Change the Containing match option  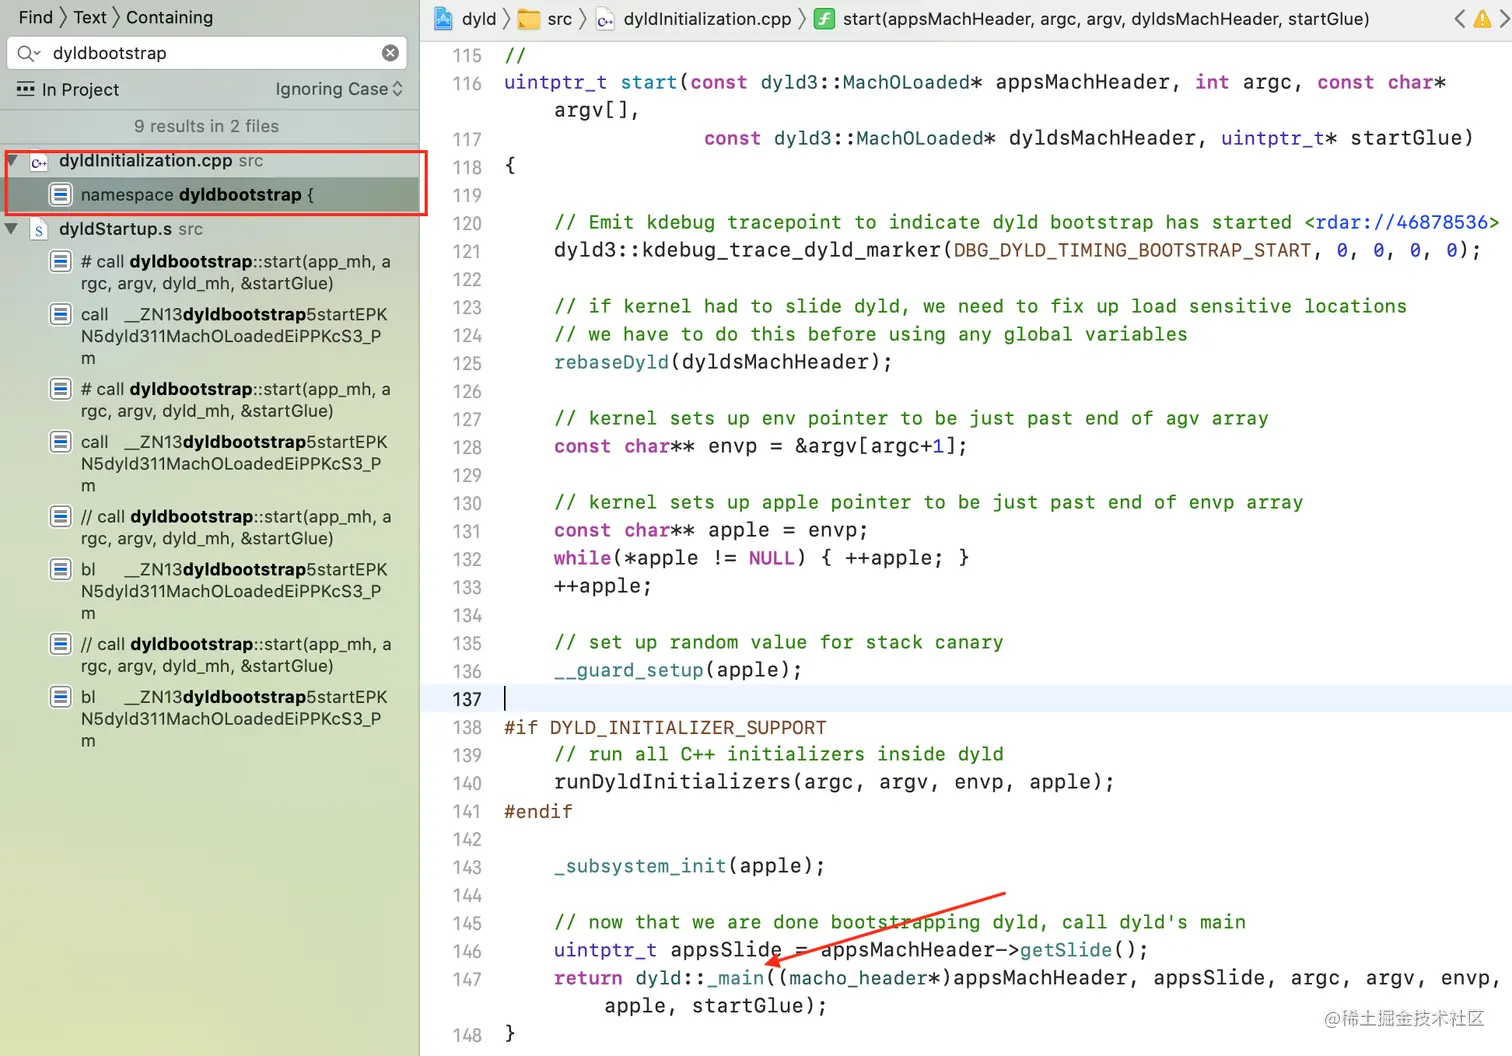[169, 17]
